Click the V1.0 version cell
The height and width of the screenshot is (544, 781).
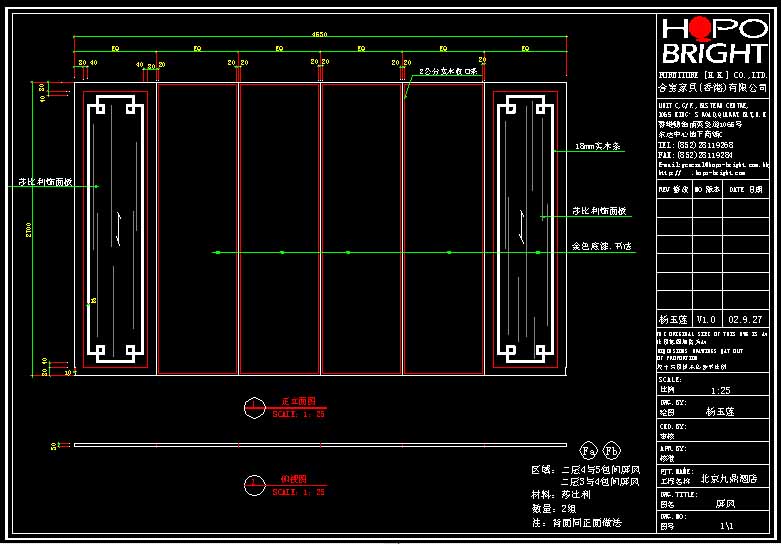tap(708, 319)
